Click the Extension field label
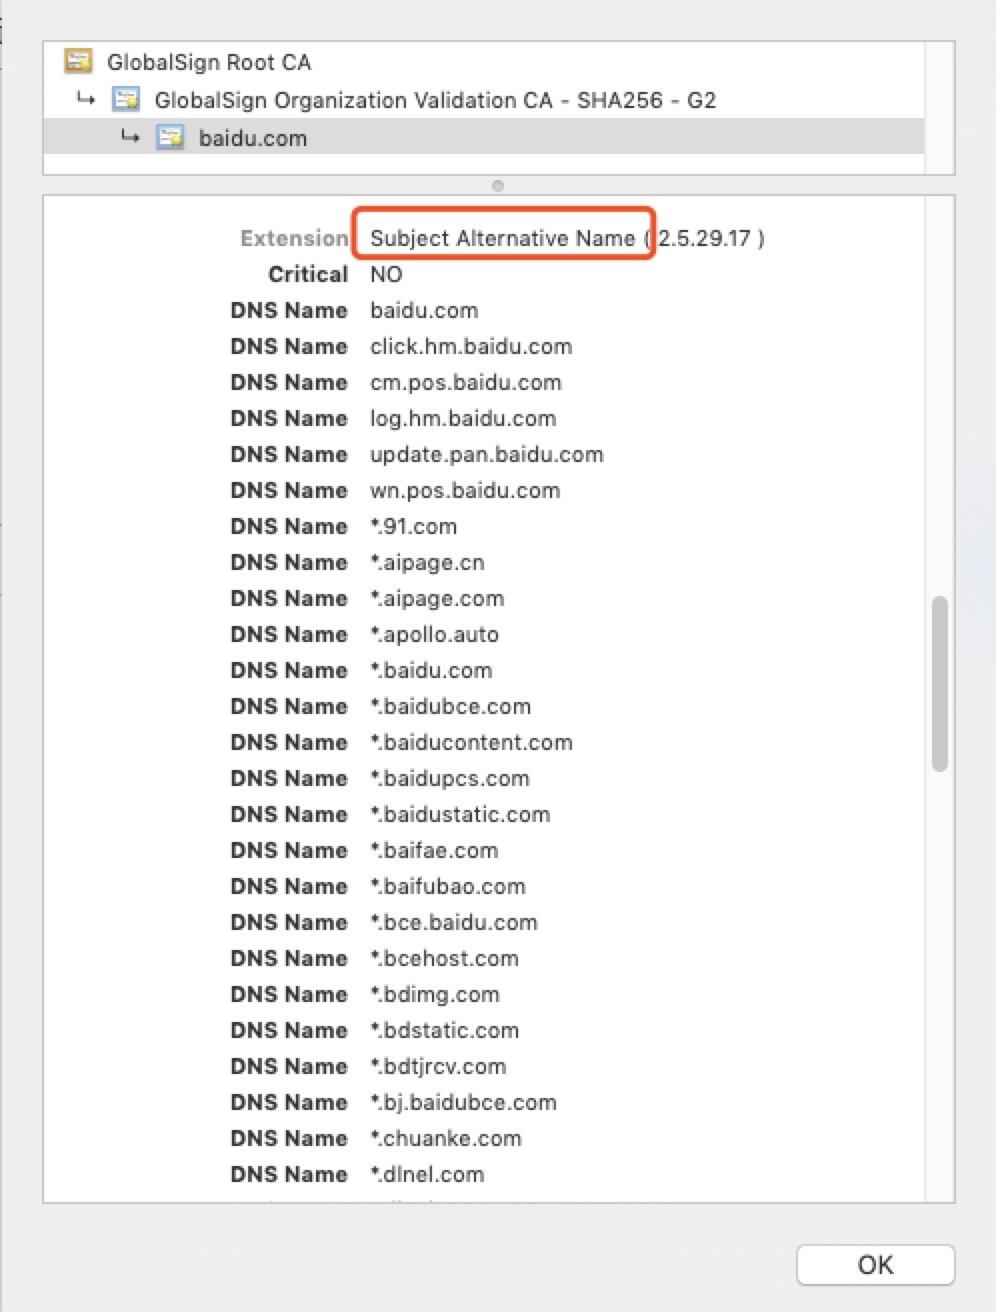This screenshot has width=996, height=1312. [x=294, y=238]
